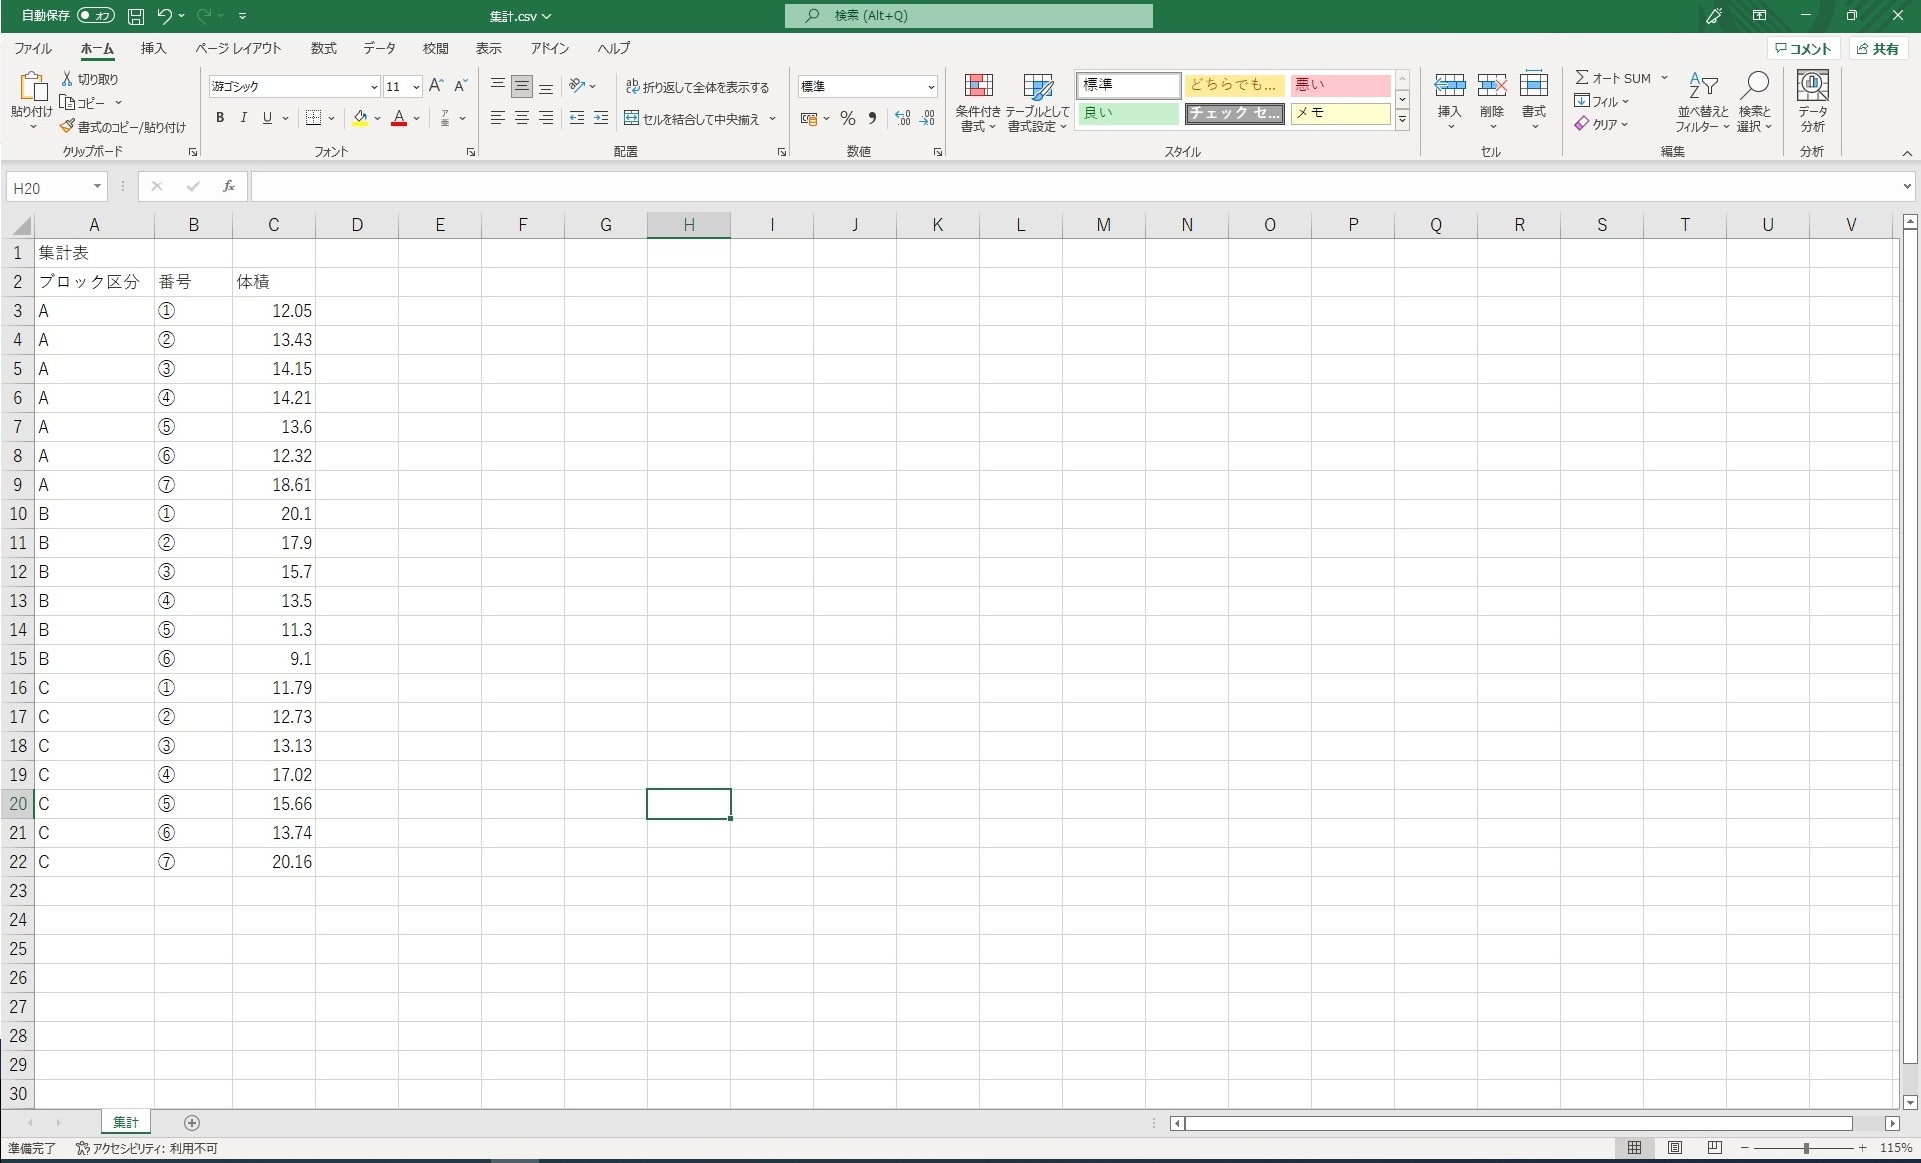Click the Format Painter brush icon
This screenshot has height=1163, width=1921.
(x=67, y=127)
